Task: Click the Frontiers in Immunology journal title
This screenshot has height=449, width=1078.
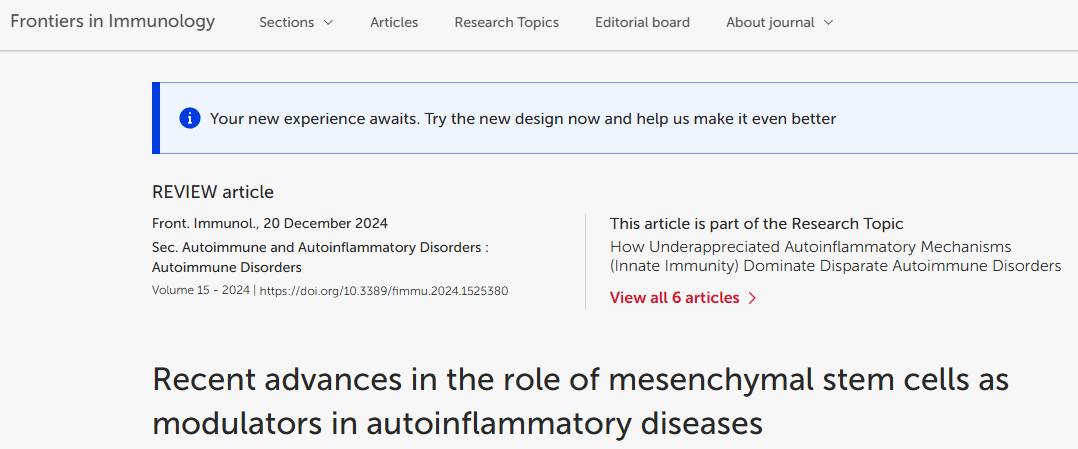Action: point(112,21)
